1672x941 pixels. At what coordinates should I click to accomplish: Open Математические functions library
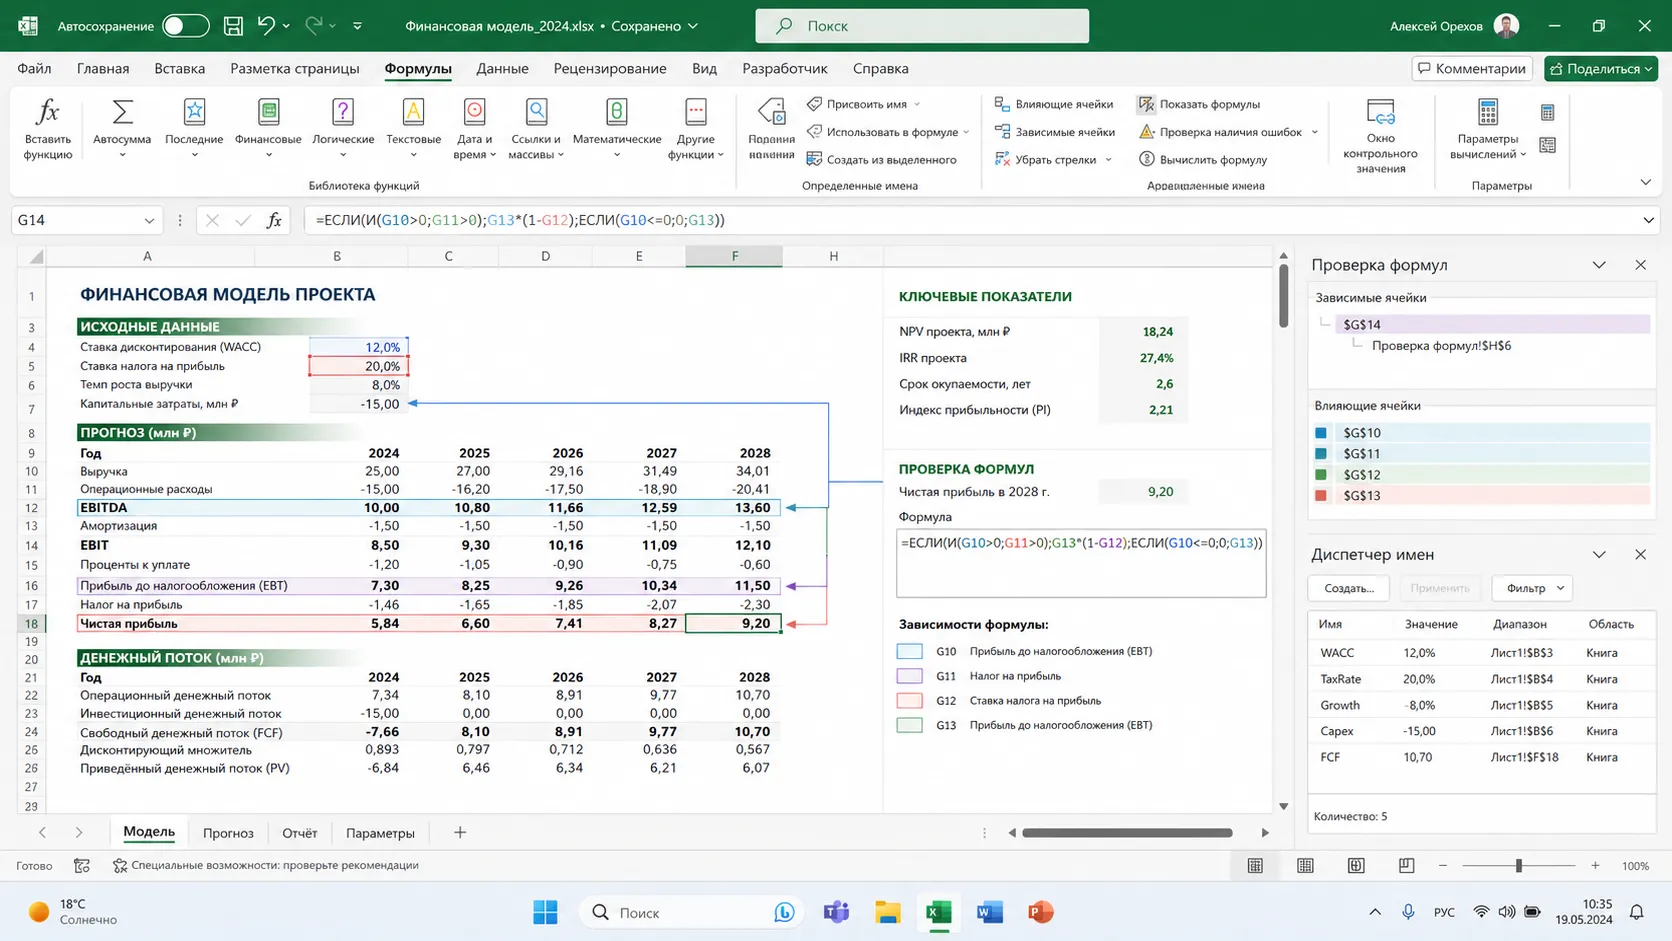[617, 127]
